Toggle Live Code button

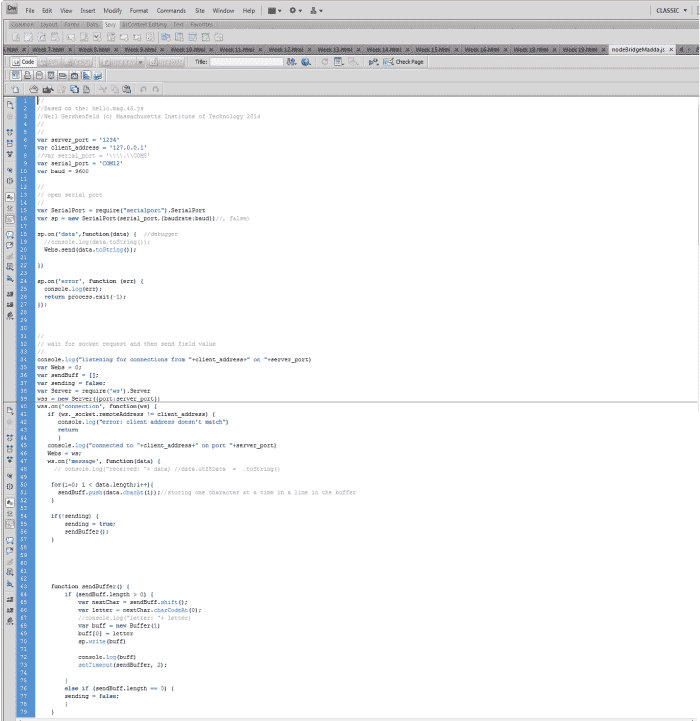[166, 62]
